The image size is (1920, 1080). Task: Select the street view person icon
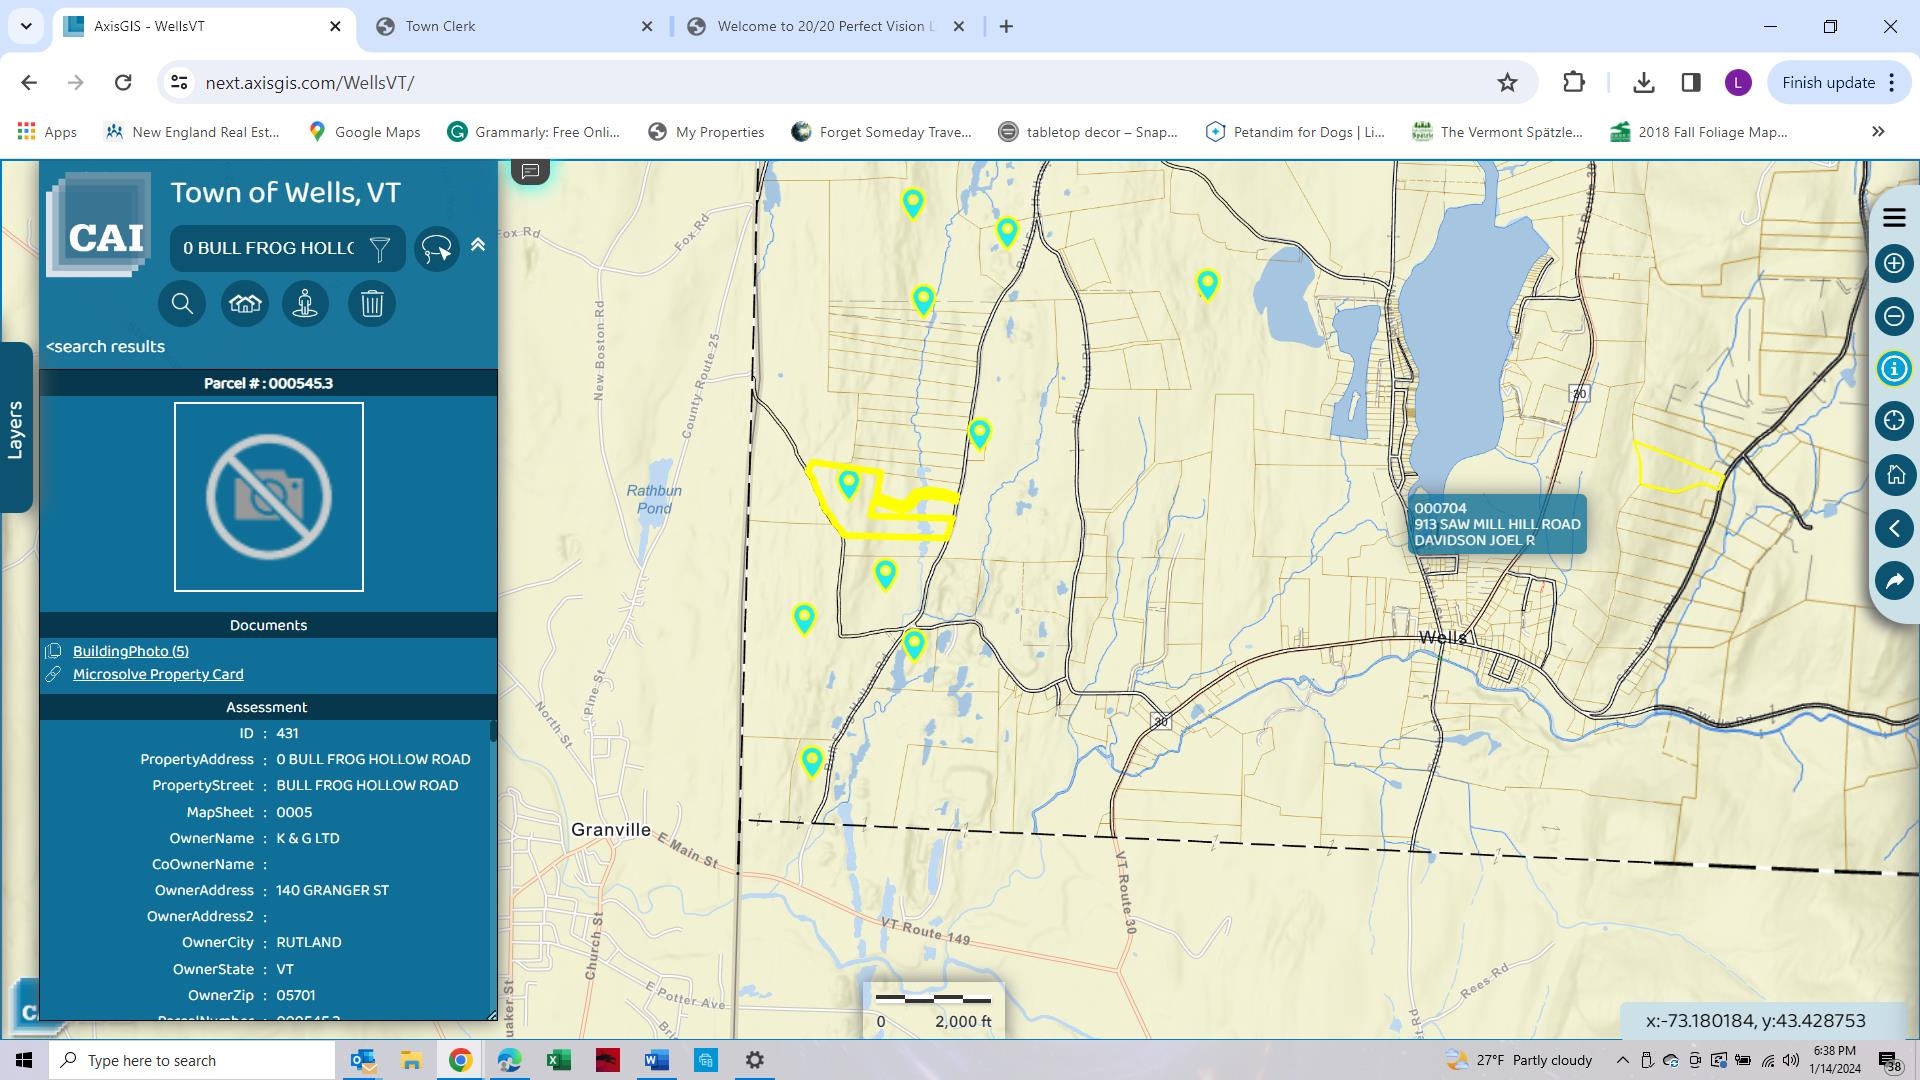pos(306,303)
